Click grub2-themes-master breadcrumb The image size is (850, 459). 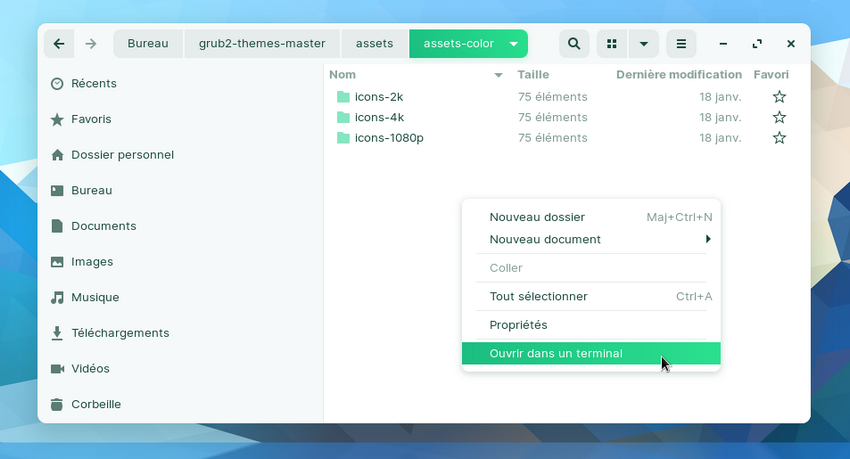pyautogui.click(x=262, y=44)
